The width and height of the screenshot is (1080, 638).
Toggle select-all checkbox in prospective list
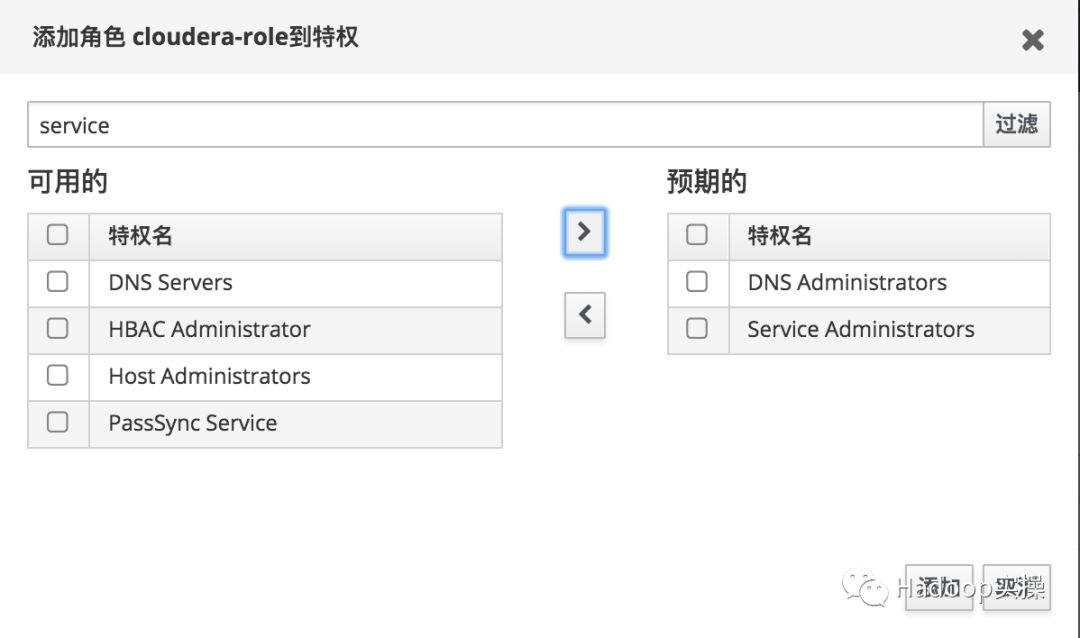coord(697,235)
